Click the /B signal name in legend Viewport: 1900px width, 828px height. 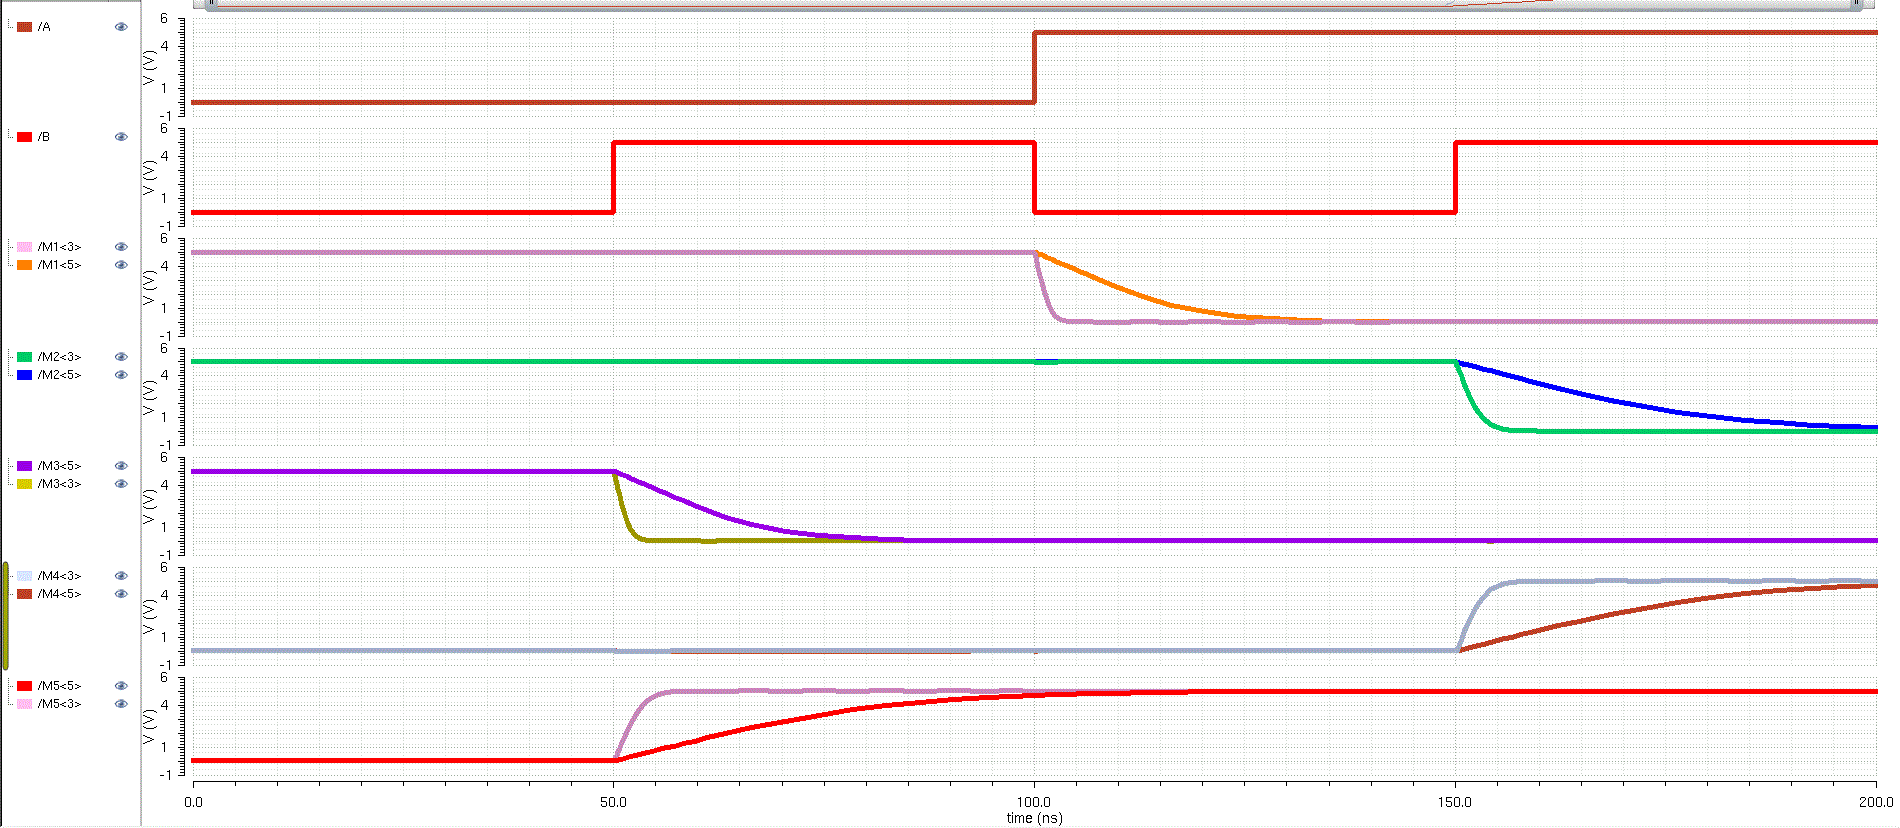coord(44,137)
